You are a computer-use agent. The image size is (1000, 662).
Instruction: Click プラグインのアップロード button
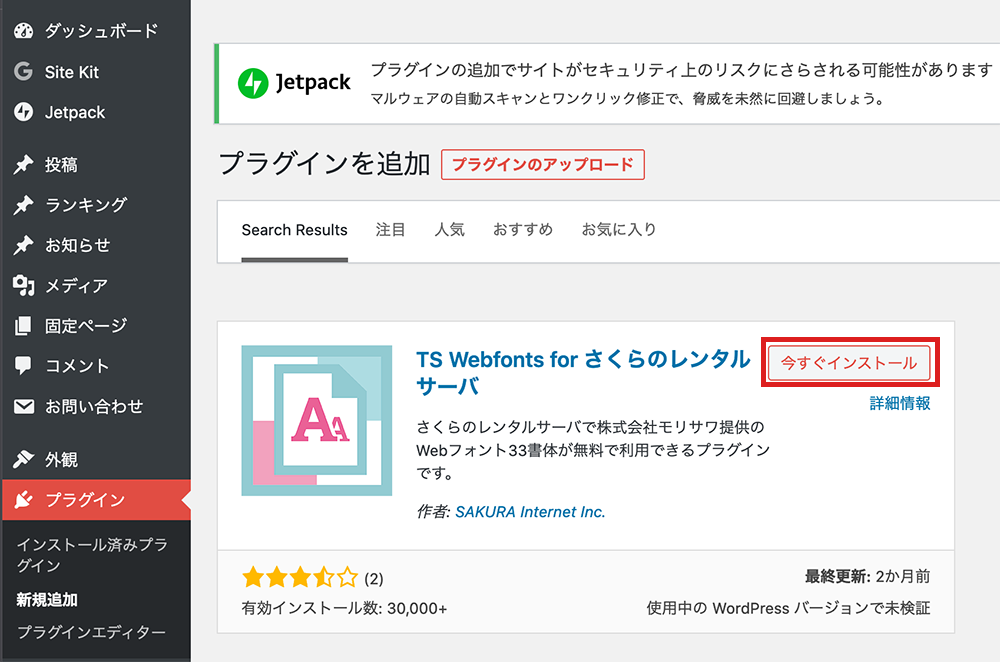[x=543, y=165]
